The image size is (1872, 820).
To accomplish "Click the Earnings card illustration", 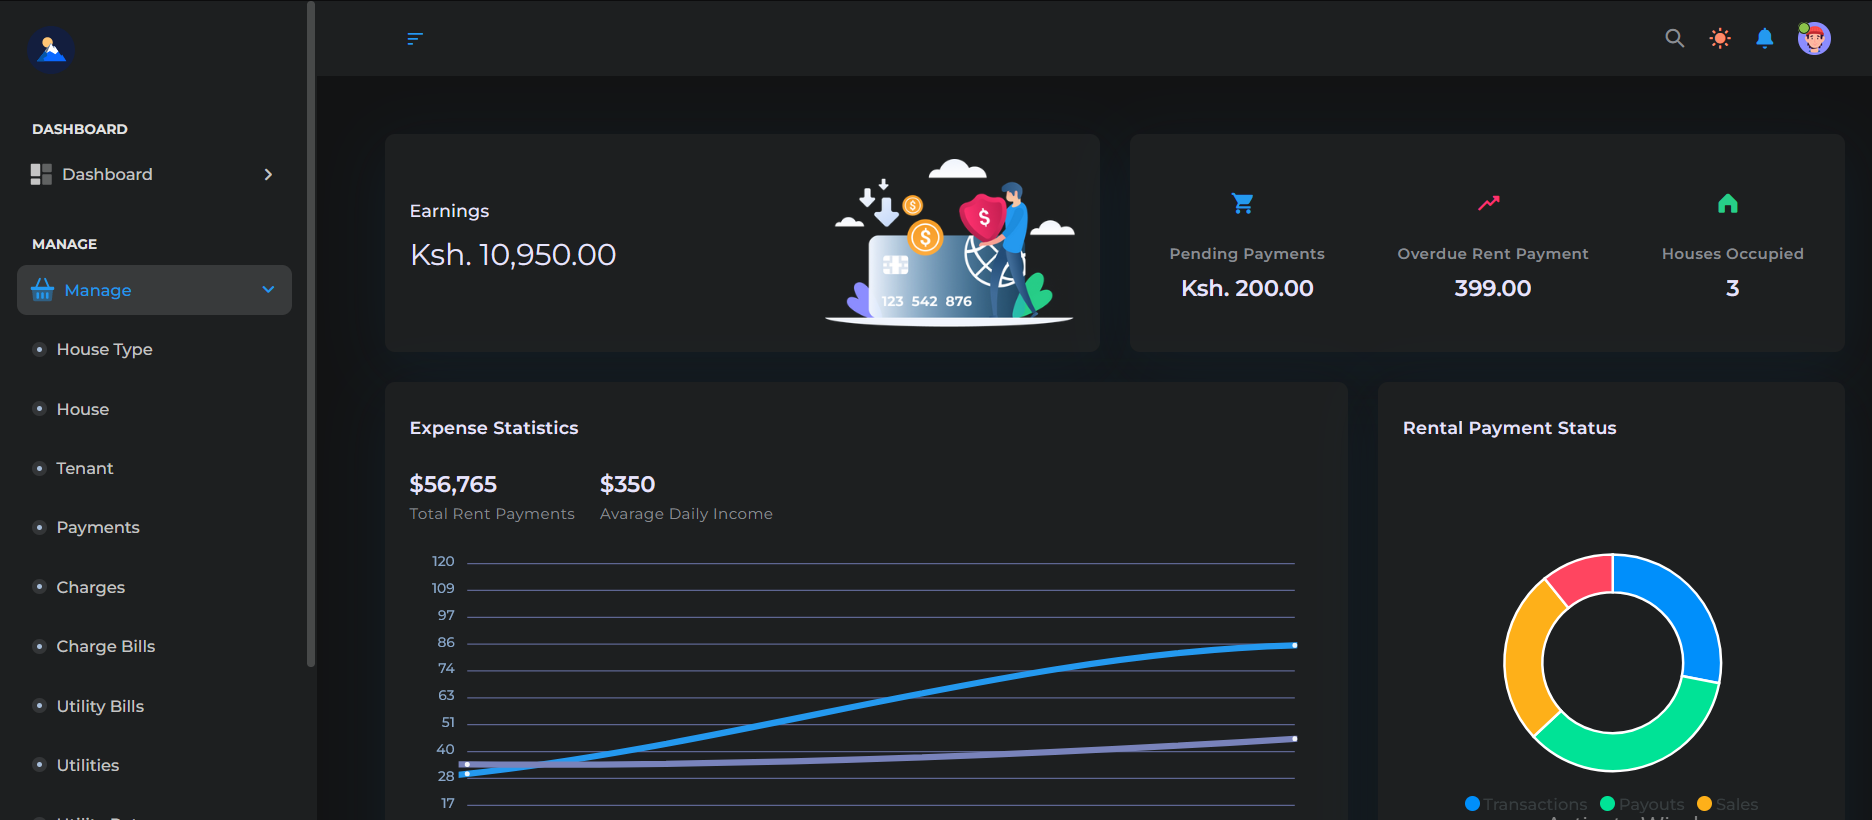I will [x=950, y=242].
